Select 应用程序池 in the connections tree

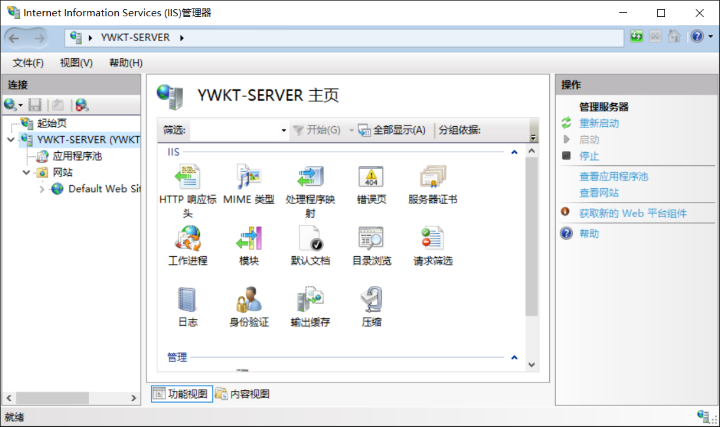[x=77, y=156]
